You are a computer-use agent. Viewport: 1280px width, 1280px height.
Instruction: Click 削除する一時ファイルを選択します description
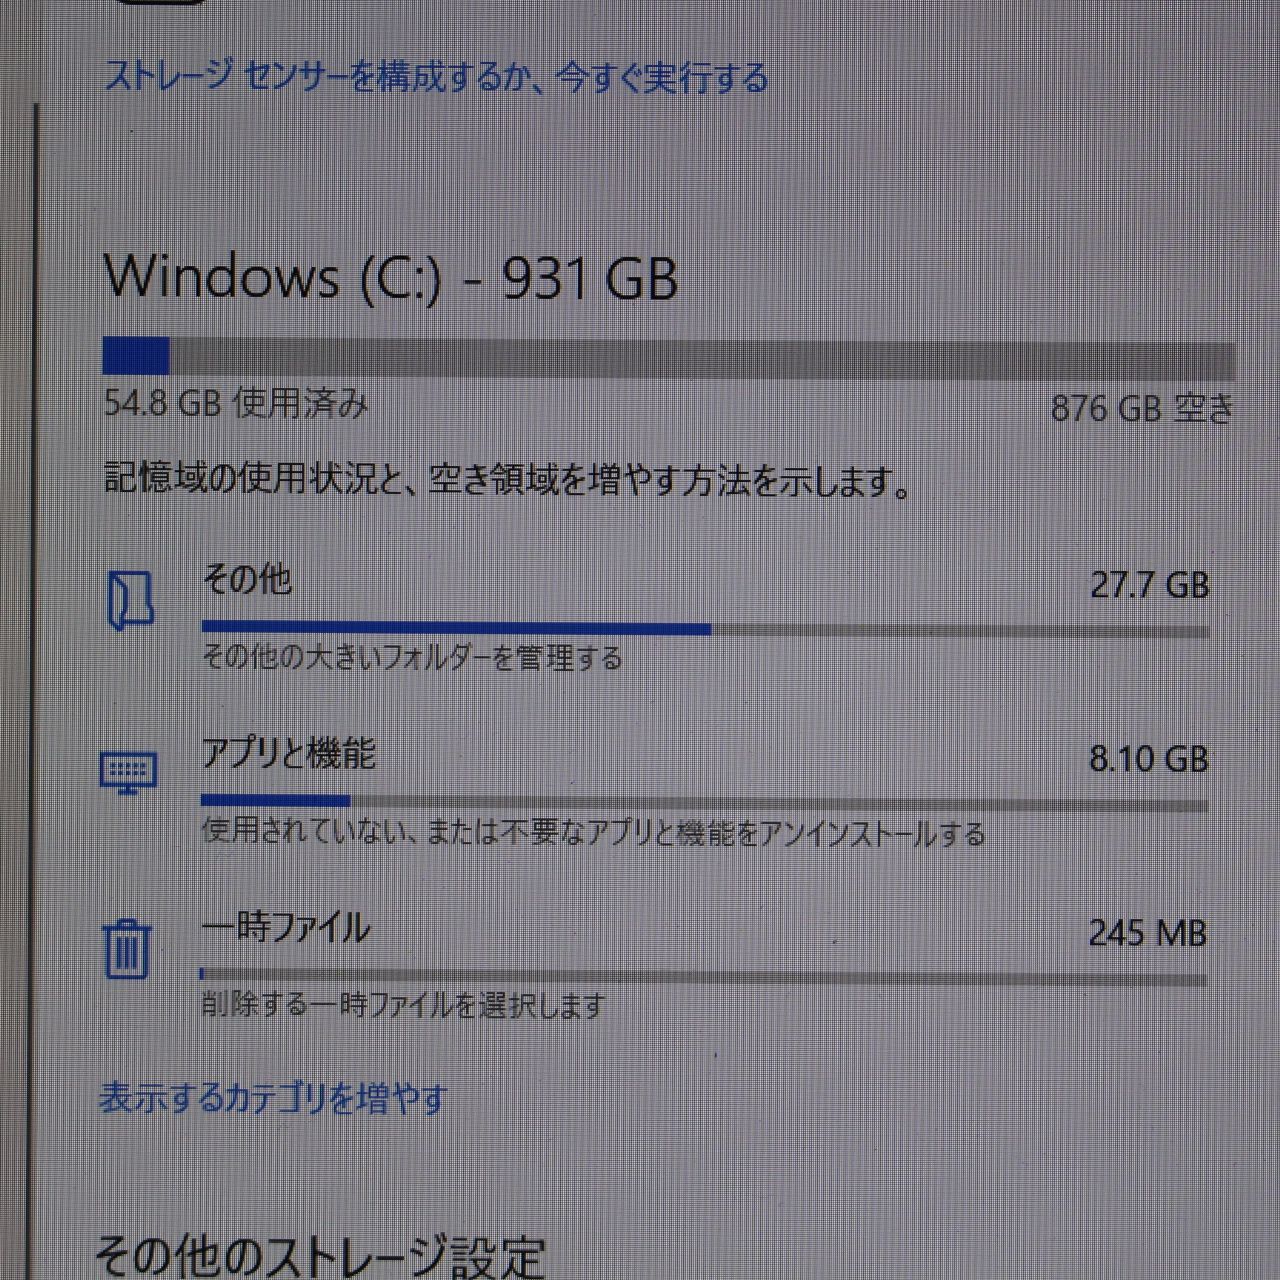pos(404,1004)
